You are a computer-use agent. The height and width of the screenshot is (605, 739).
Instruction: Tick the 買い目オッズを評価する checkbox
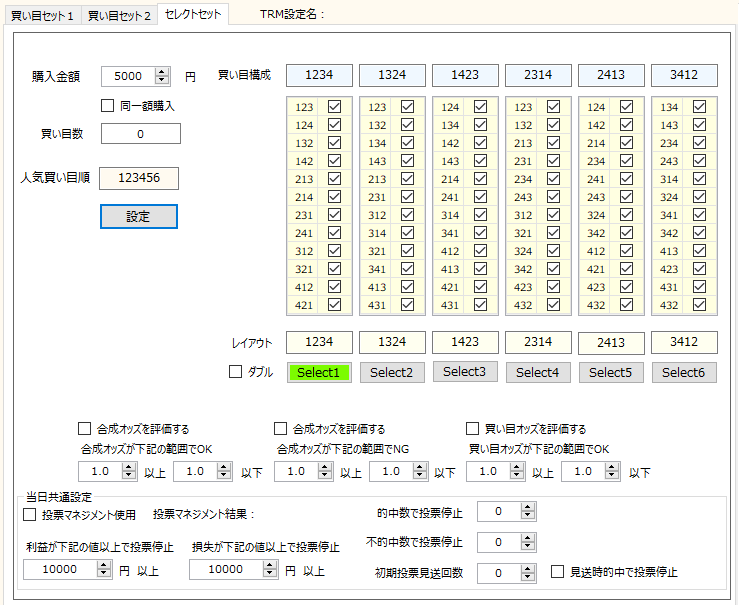tap(473, 428)
